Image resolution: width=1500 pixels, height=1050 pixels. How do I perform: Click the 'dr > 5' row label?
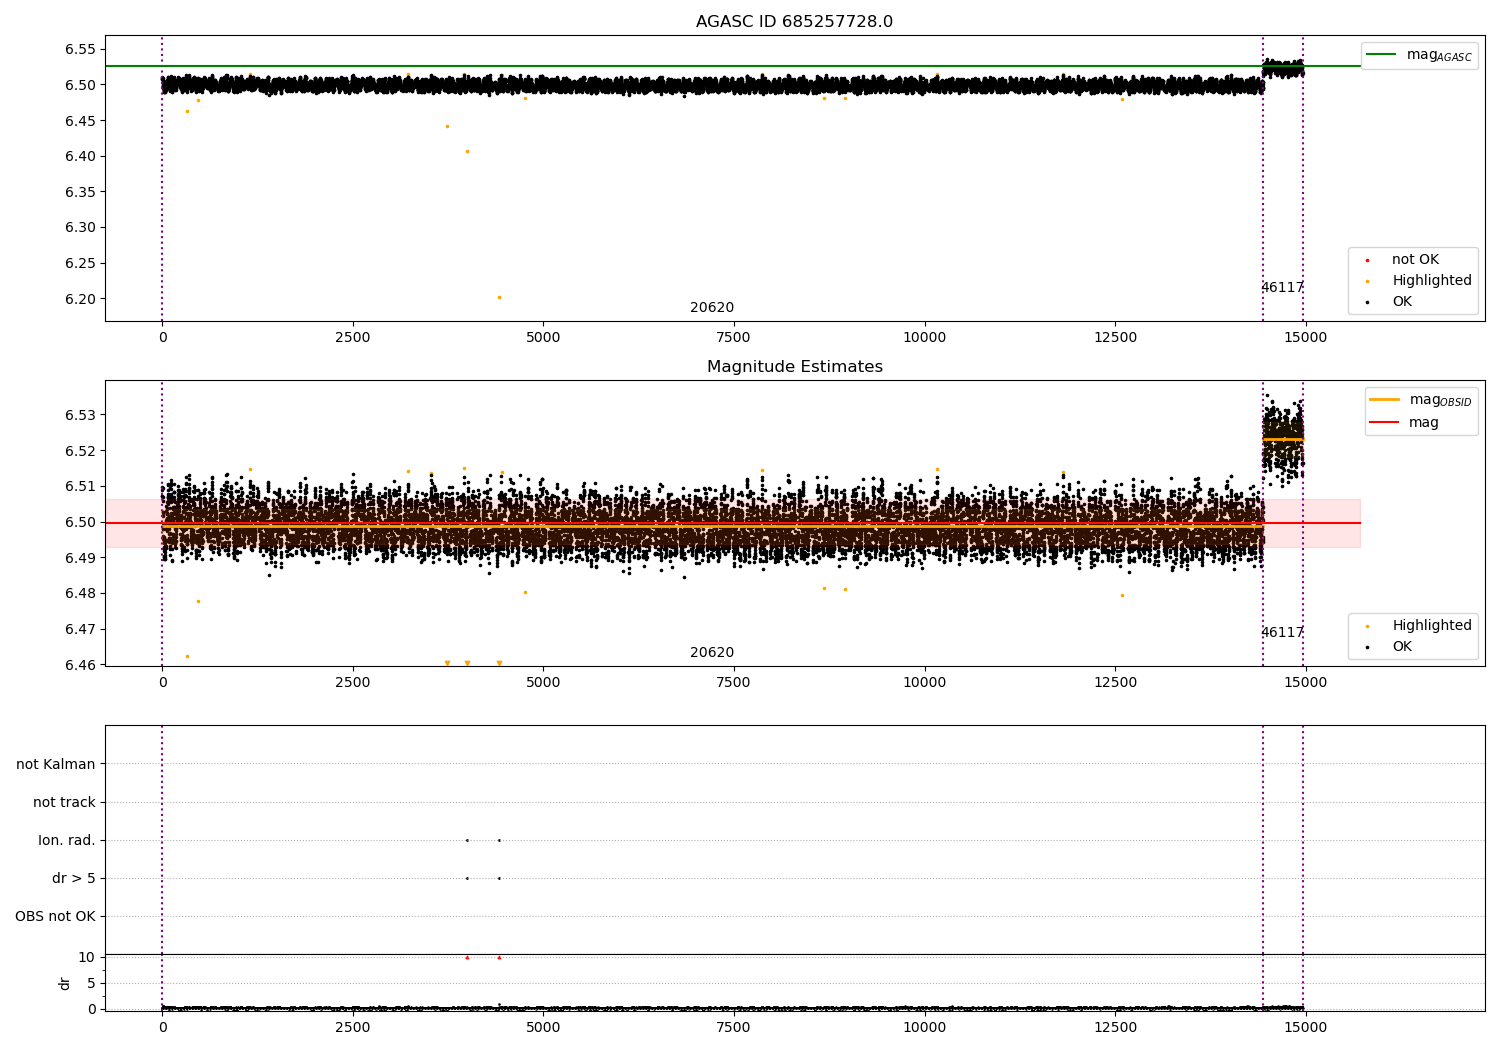tap(74, 878)
